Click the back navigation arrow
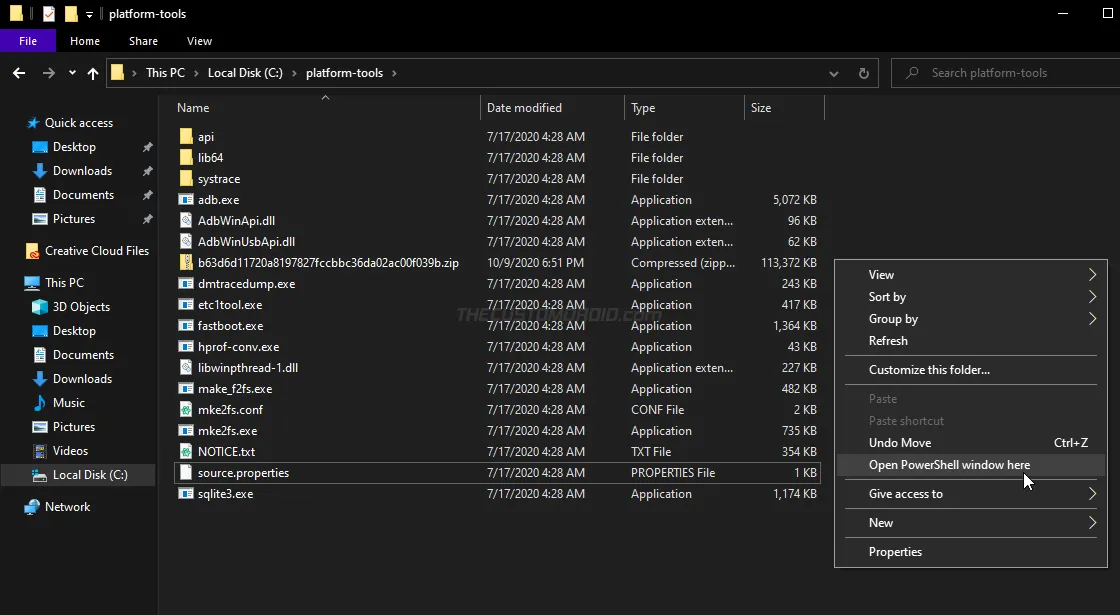Screen dimensions: 1120x615 [x=18, y=72]
